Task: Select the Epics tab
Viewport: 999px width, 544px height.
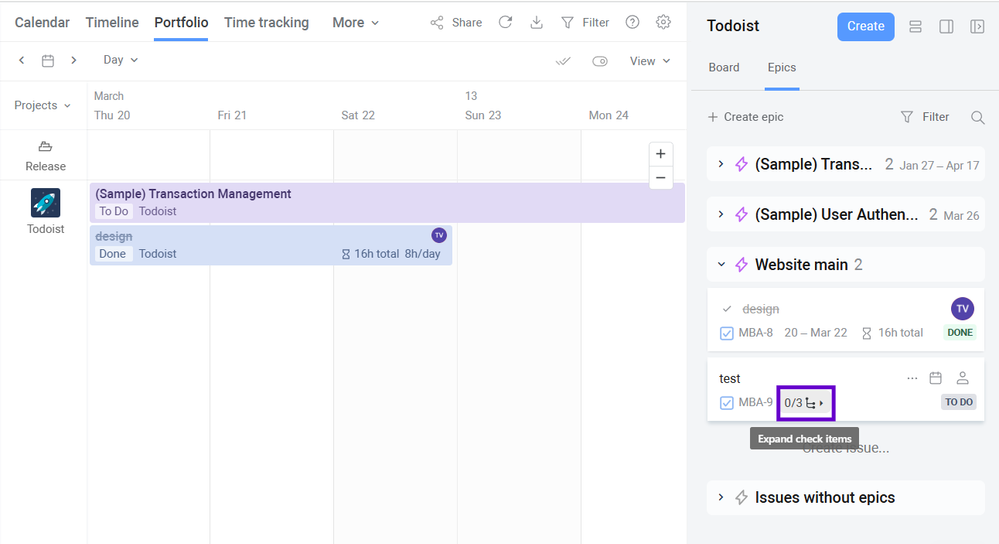Action: click(x=782, y=68)
